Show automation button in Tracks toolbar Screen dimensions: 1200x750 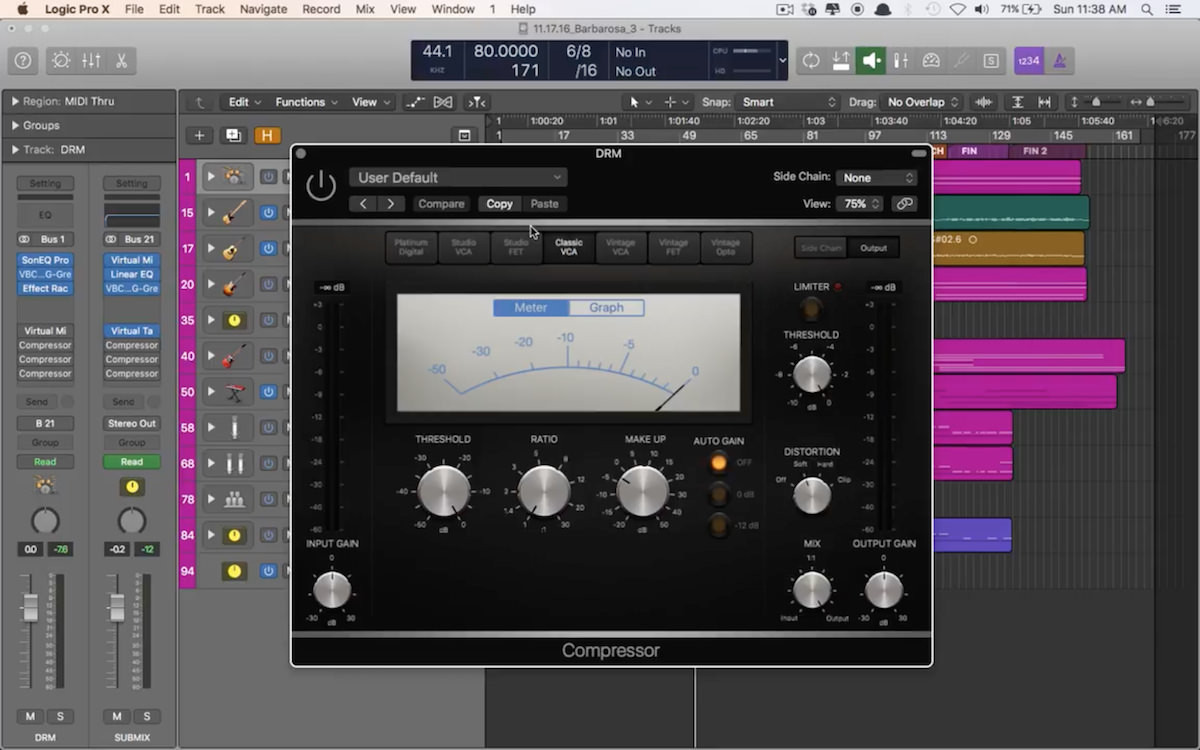(x=416, y=102)
